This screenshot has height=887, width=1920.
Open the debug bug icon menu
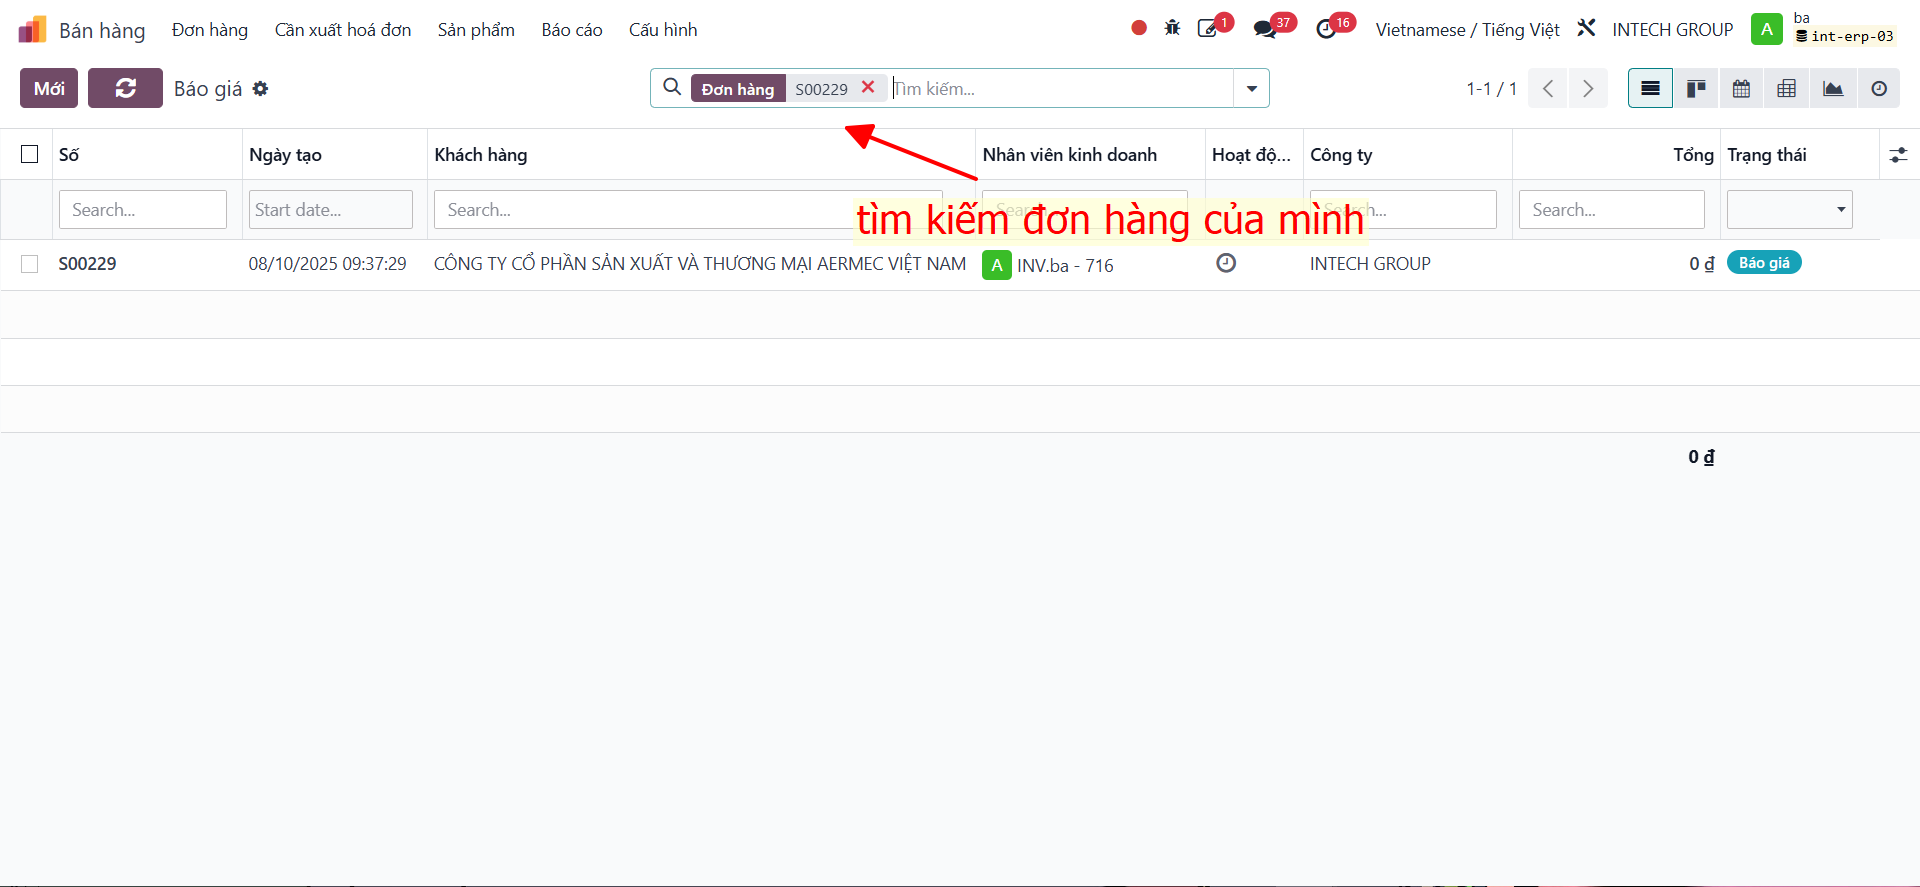point(1173,28)
